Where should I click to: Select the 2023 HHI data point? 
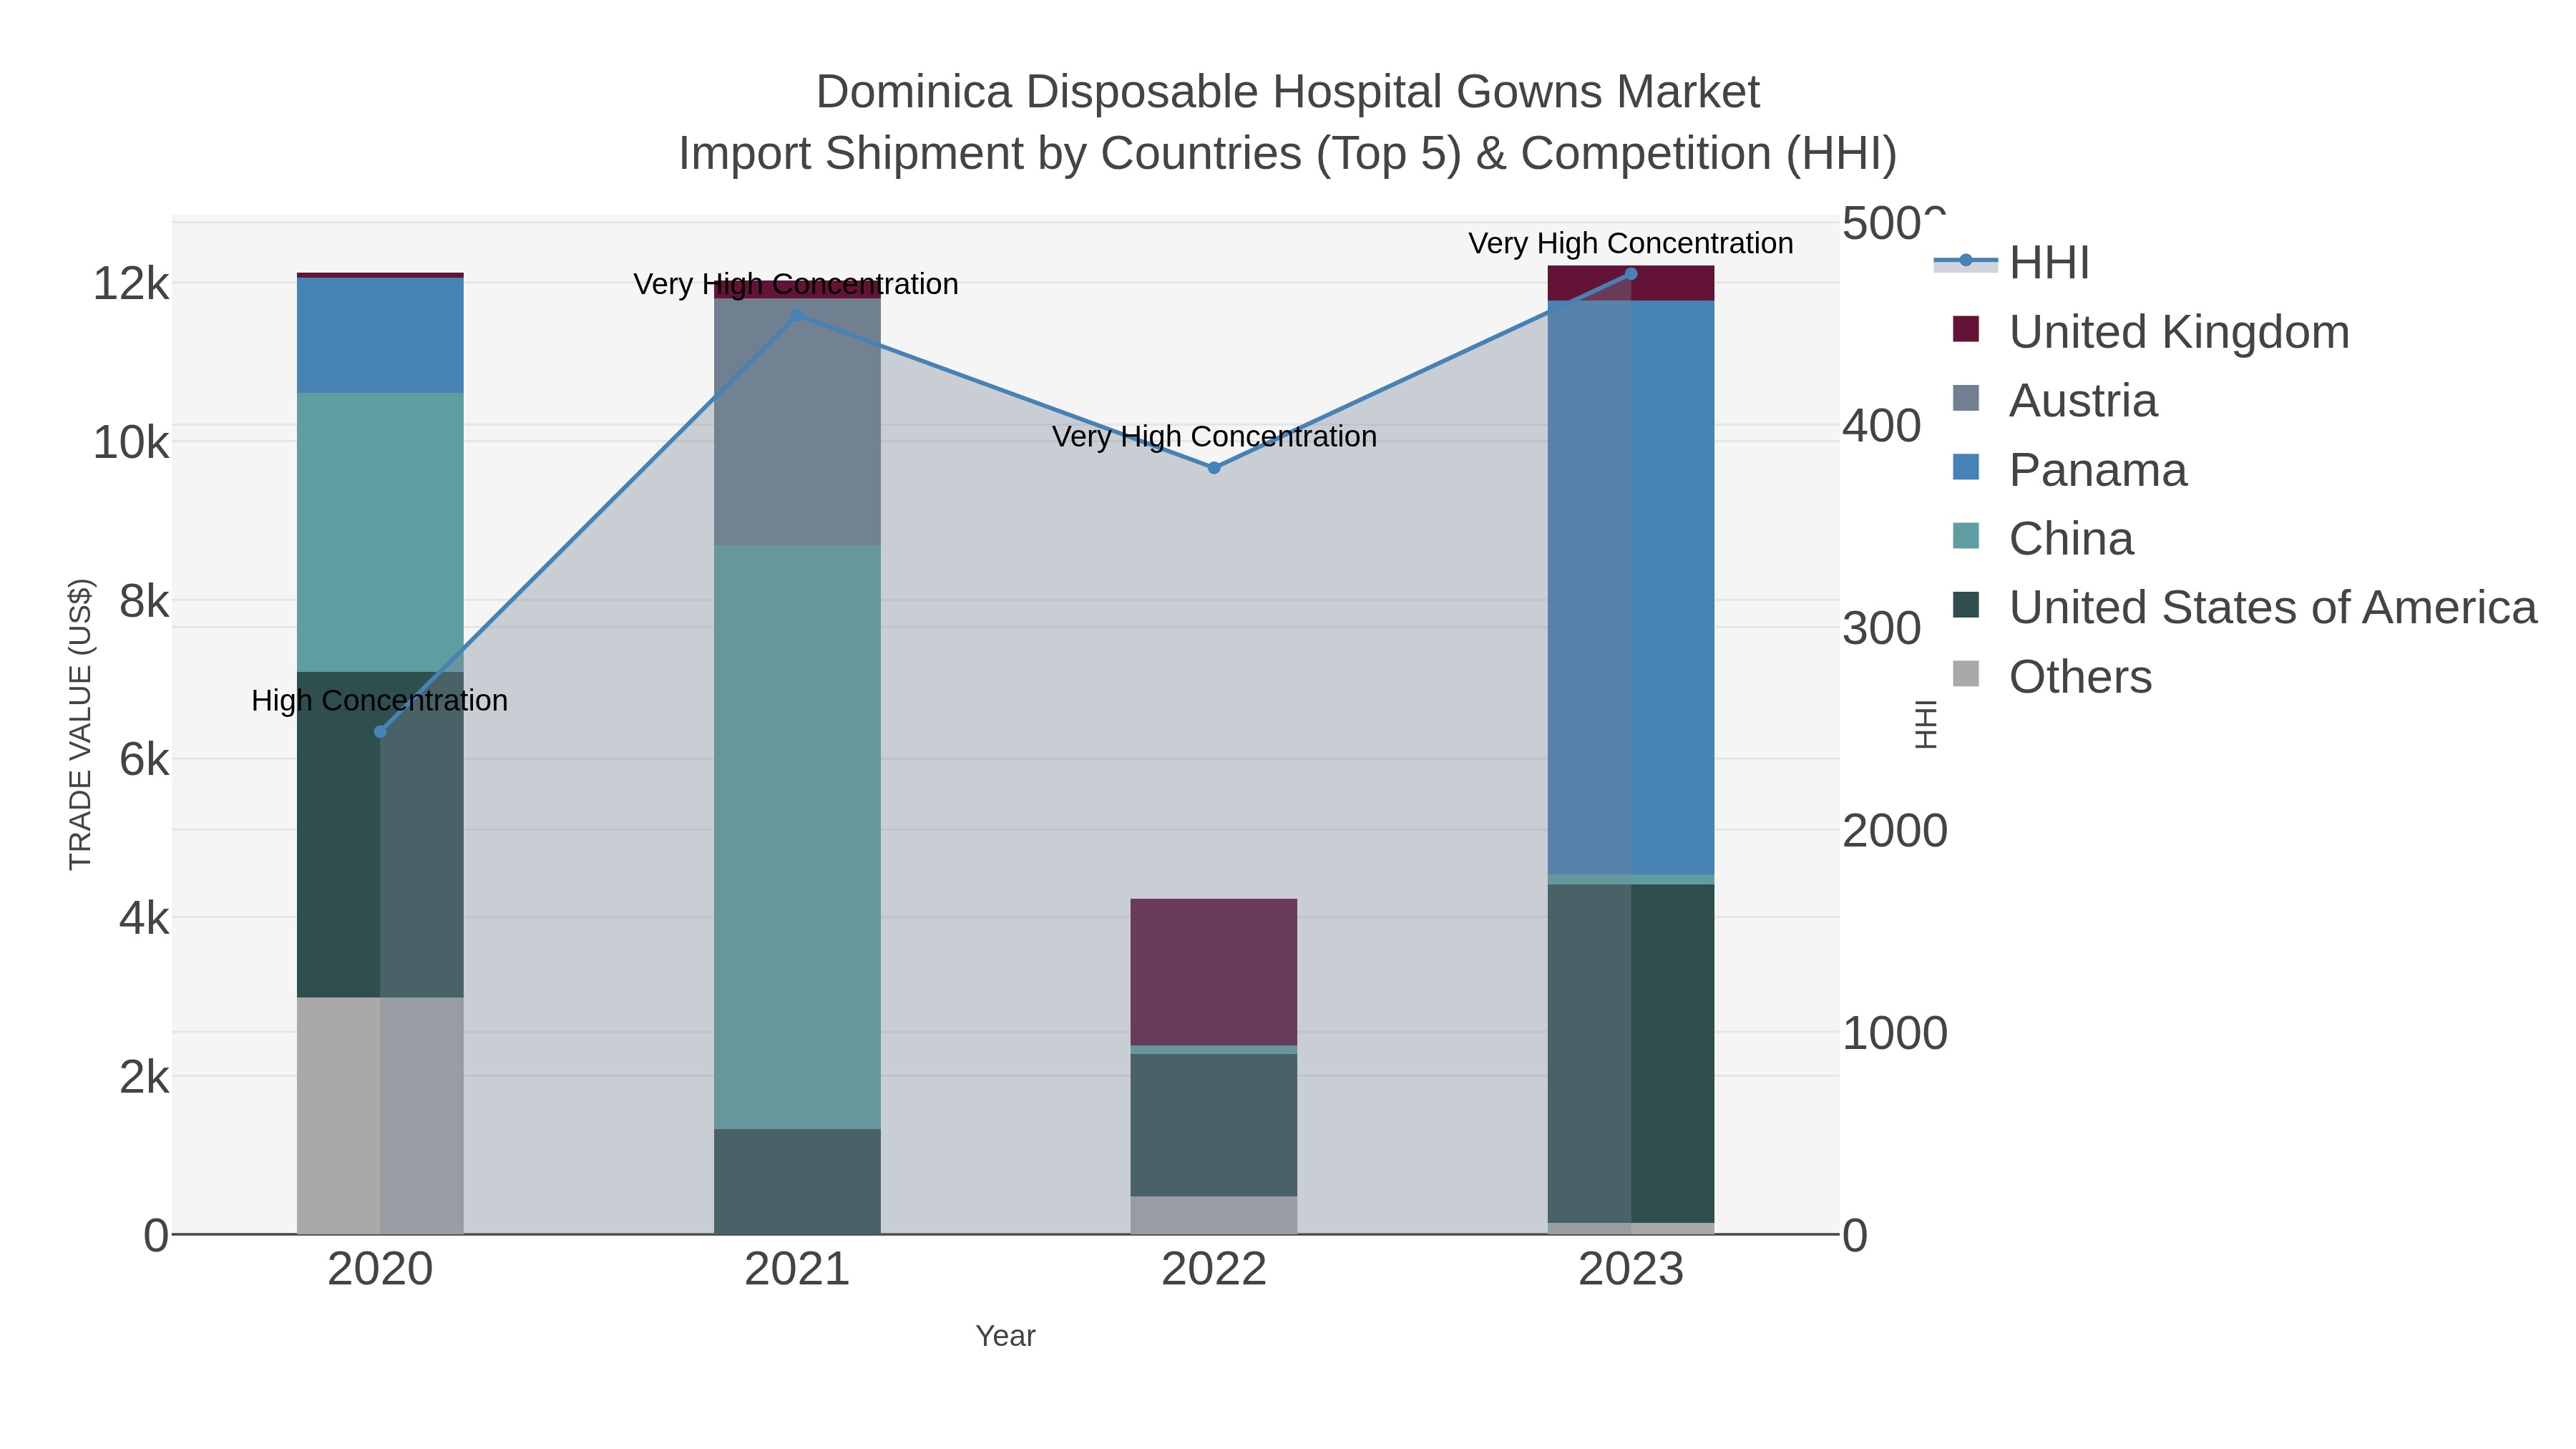pos(1631,274)
